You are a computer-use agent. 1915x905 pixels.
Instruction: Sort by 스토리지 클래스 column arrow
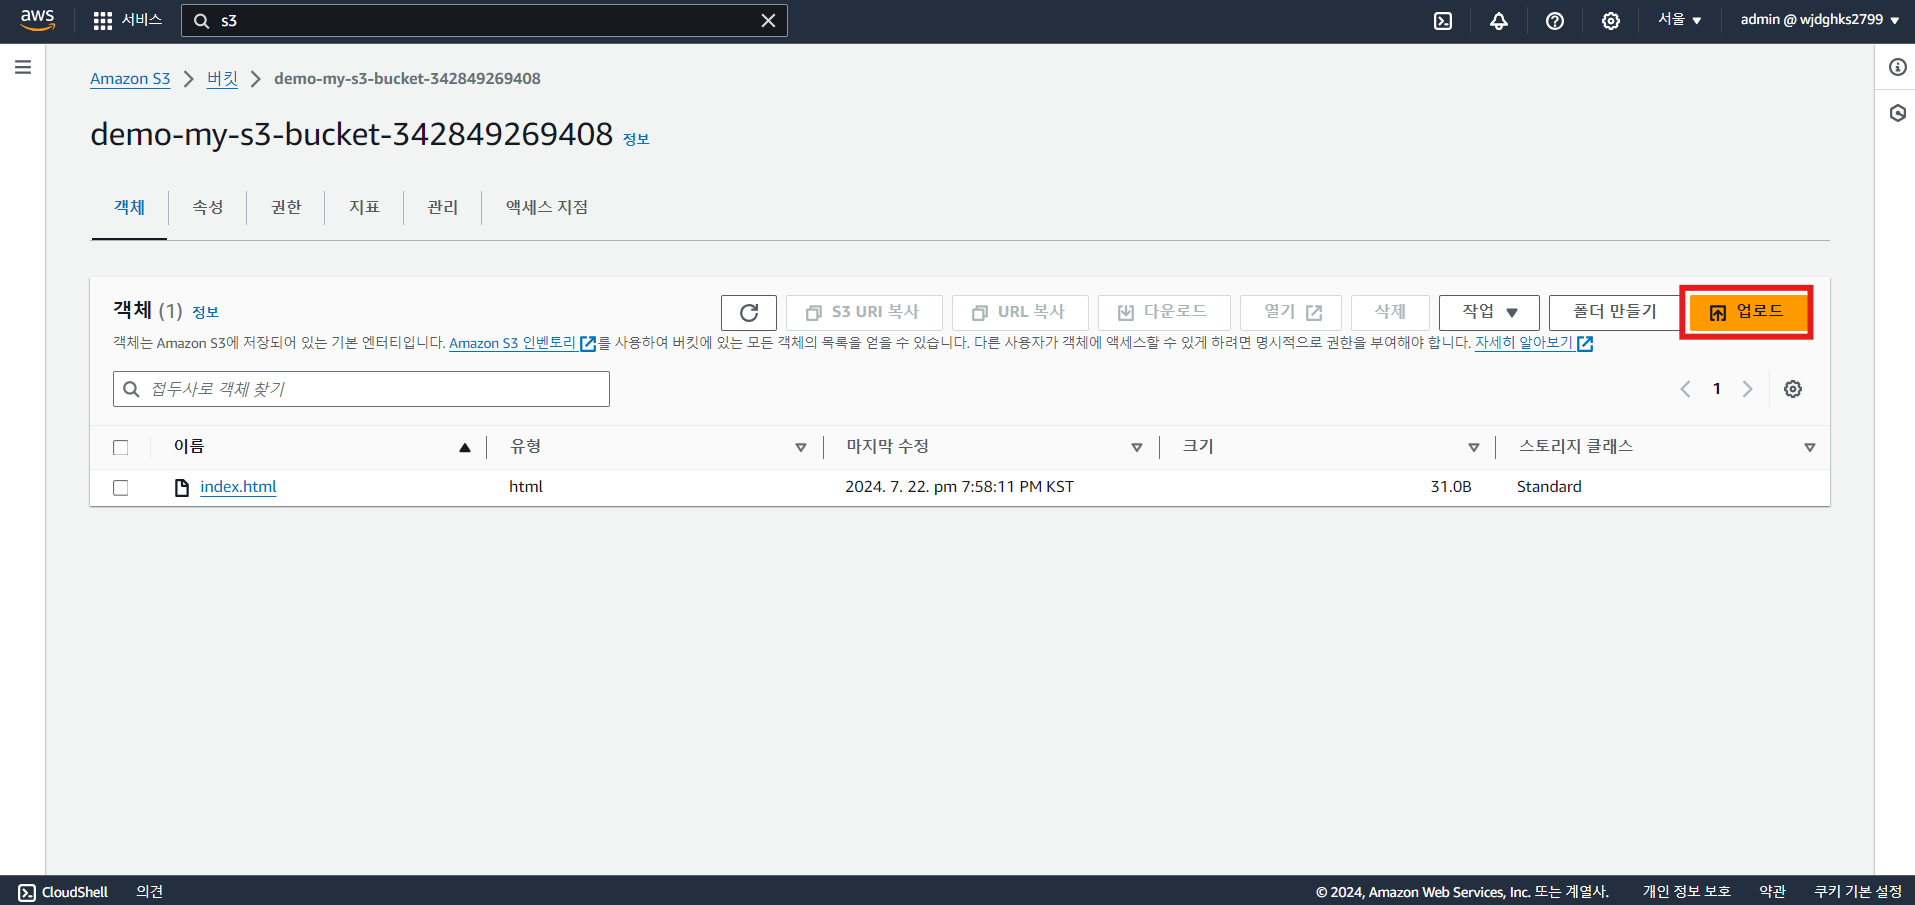click(1810, 447)
